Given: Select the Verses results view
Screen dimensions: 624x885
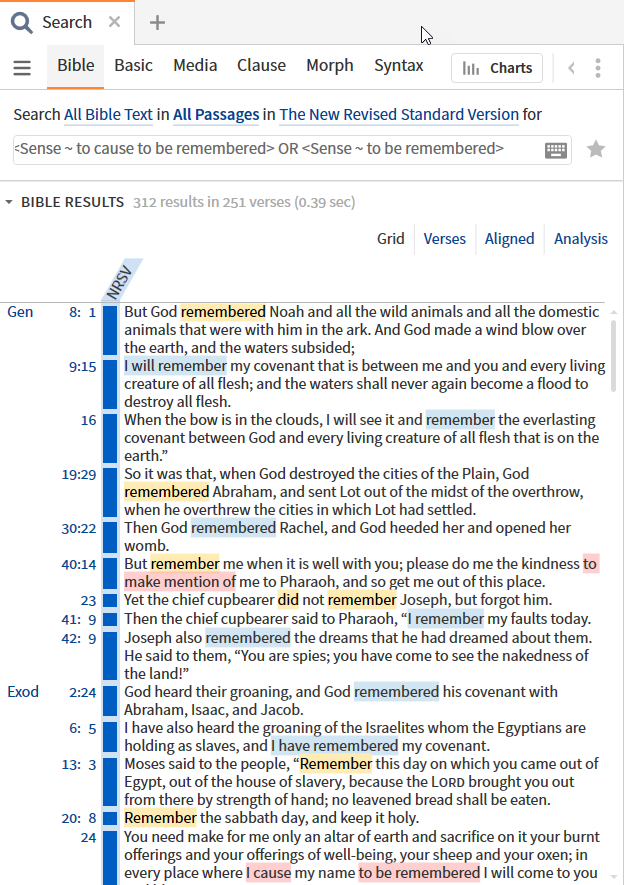Looking at the screenshot, I should click(445, 239).
